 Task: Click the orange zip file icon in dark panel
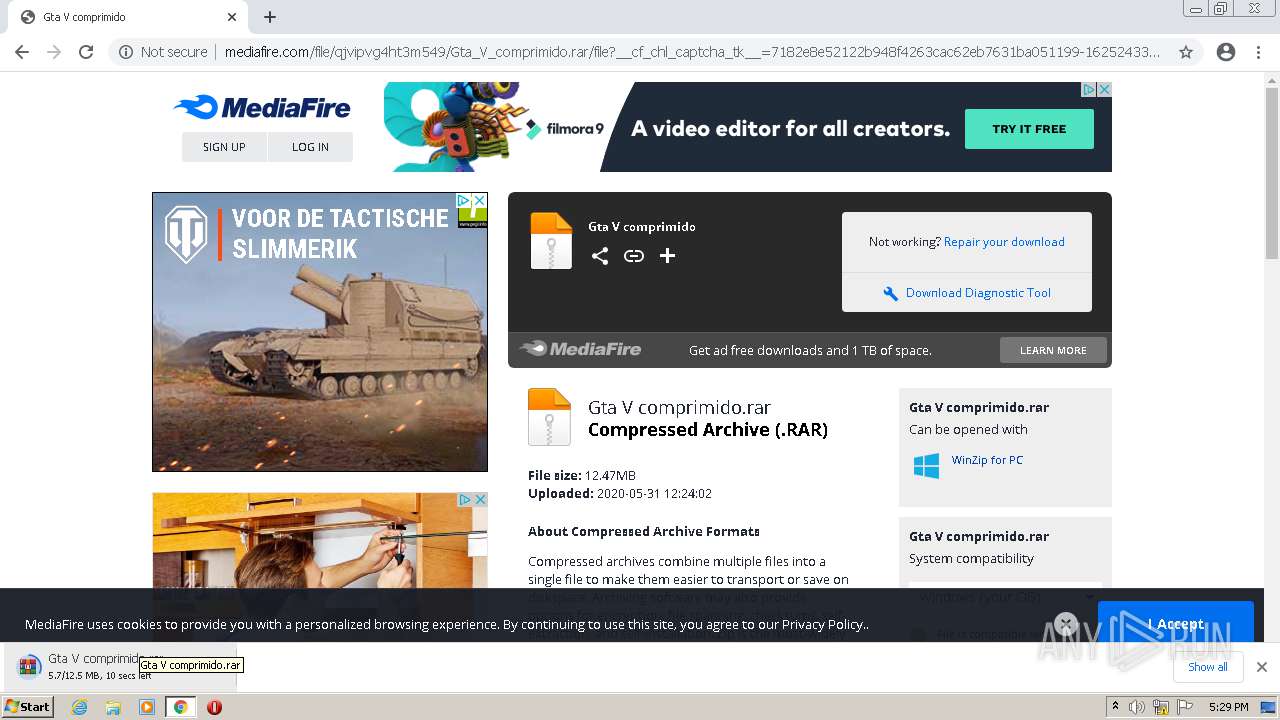pyautogui.click(x=551, y=241)
